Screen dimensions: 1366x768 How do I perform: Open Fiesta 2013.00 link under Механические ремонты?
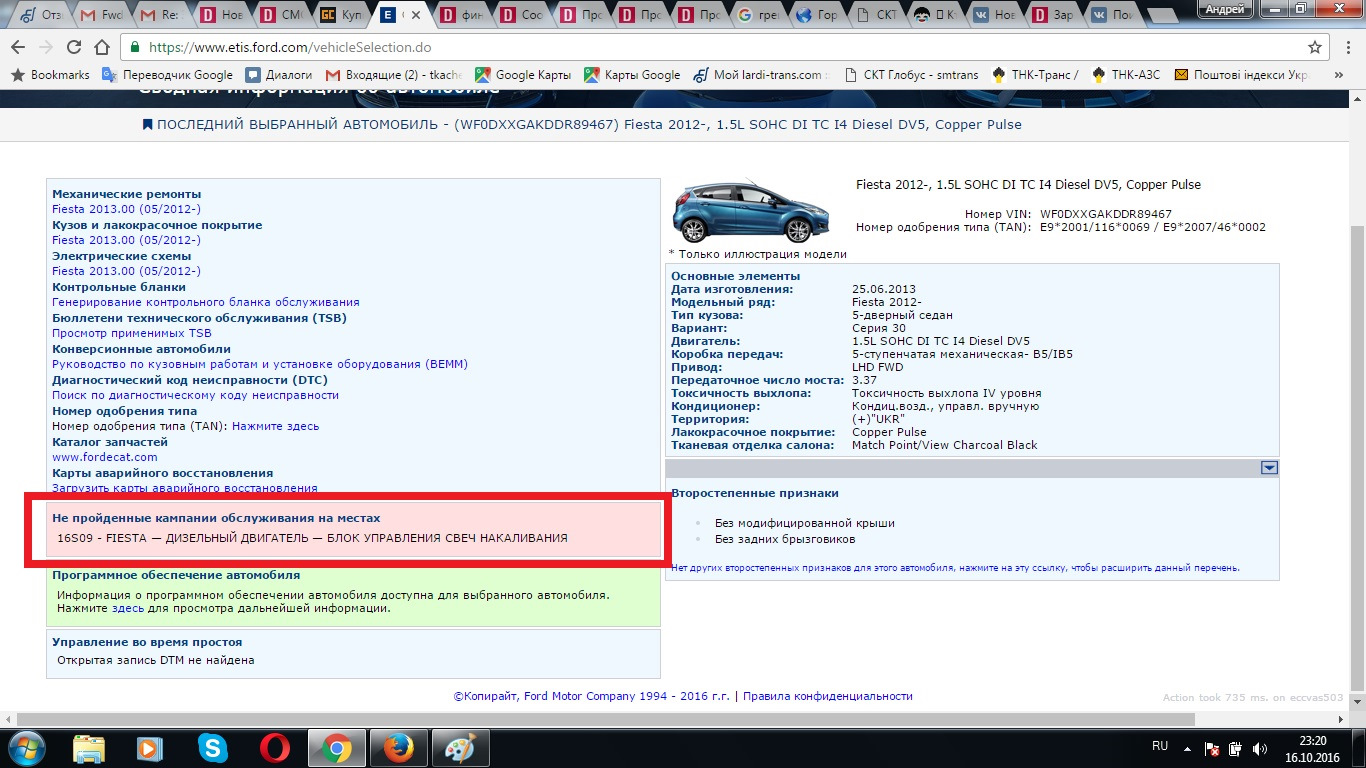(126, 209)
